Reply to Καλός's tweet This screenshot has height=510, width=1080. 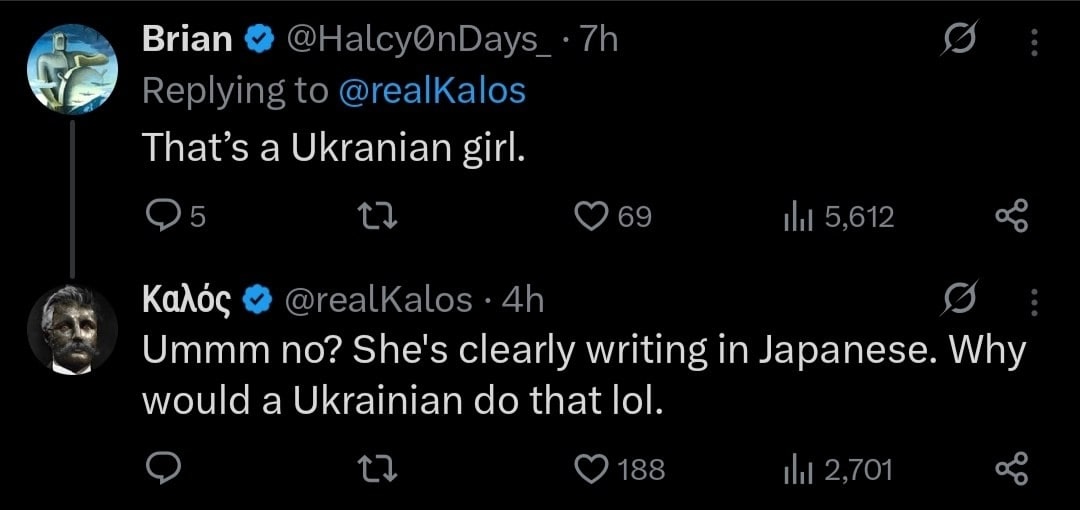[x=163, y=468]
